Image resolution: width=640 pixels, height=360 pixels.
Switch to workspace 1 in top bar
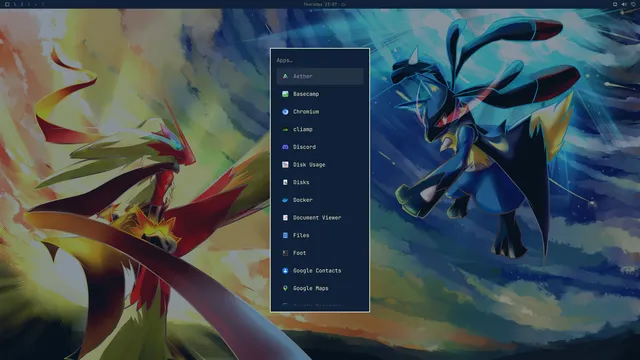click(x=15, y=4)
